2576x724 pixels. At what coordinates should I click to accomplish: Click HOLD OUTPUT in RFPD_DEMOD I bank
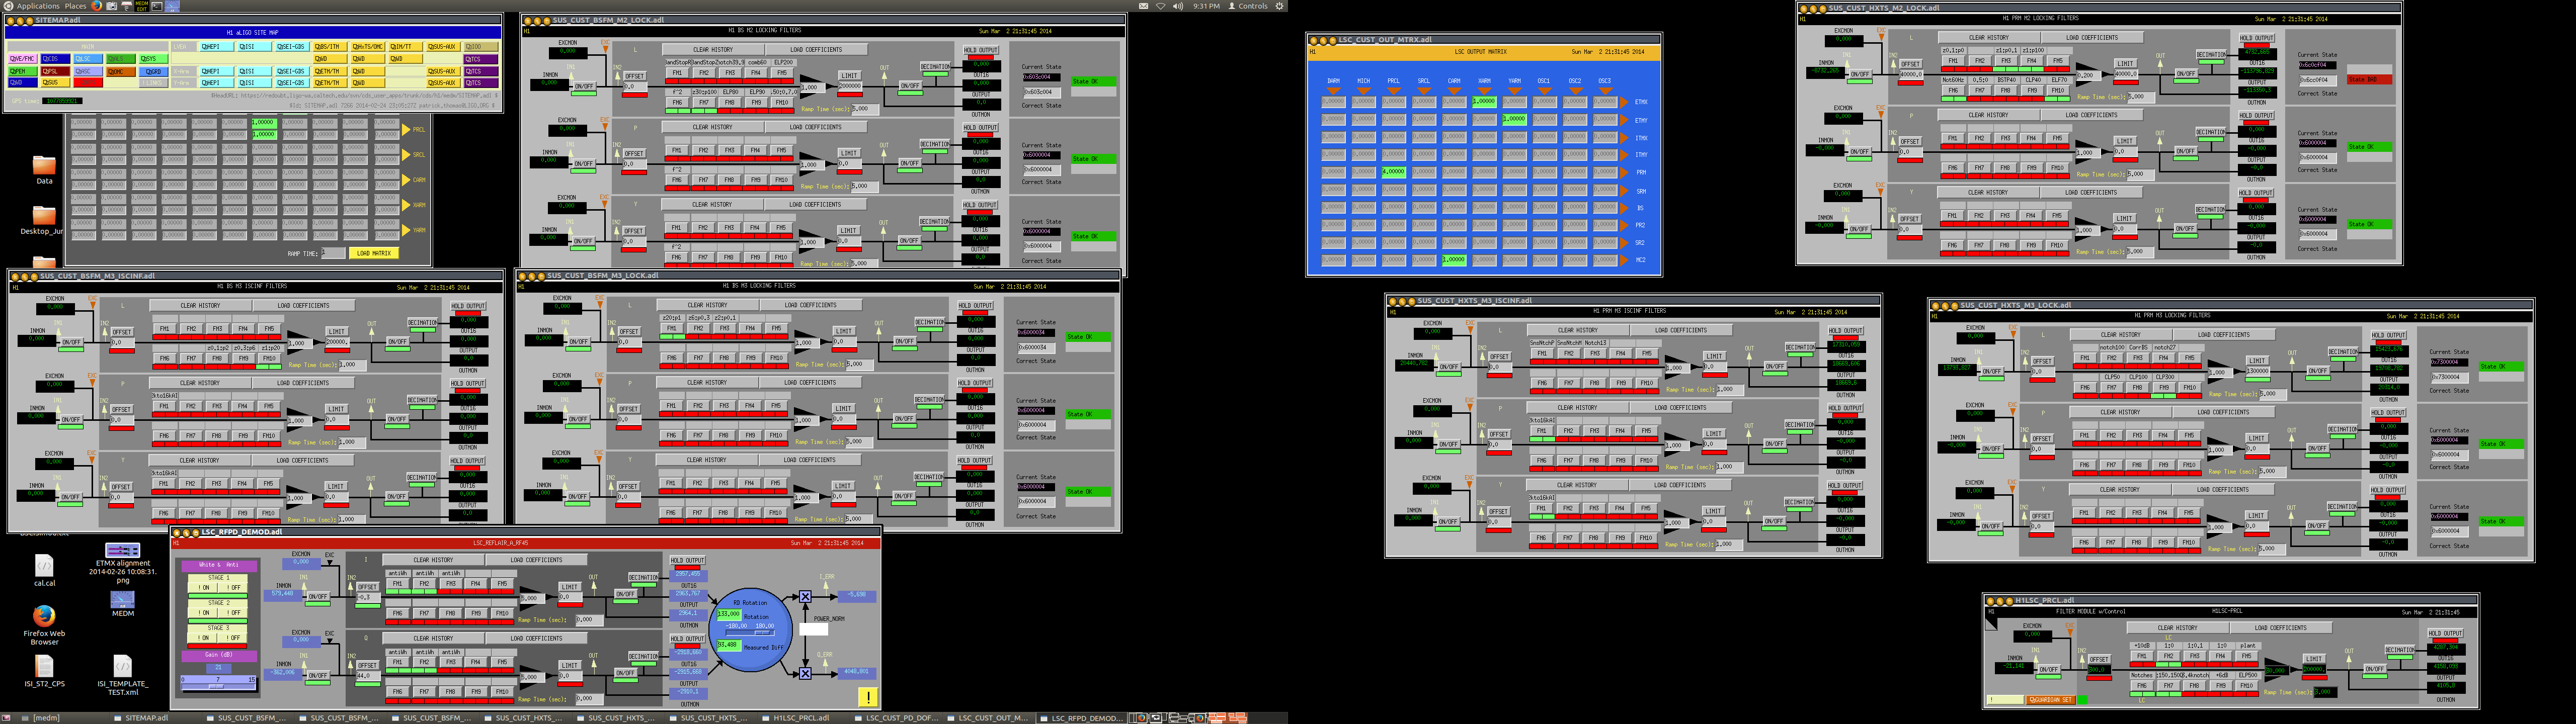point(688,560)
